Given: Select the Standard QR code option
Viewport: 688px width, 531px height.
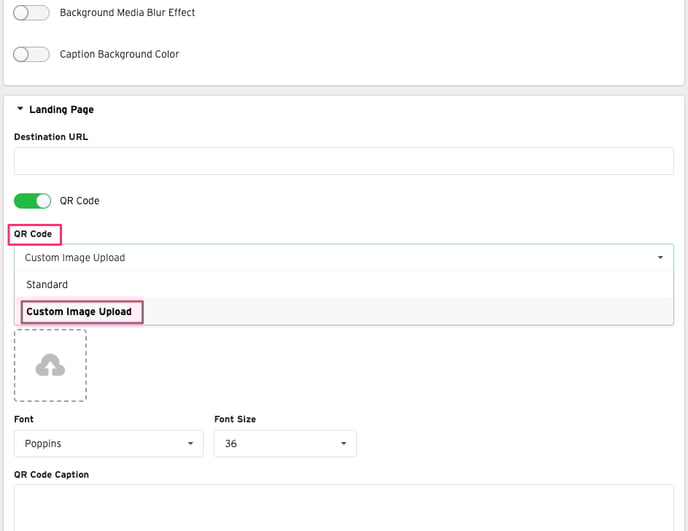Looking at the screenshot, I should [47, 285].
